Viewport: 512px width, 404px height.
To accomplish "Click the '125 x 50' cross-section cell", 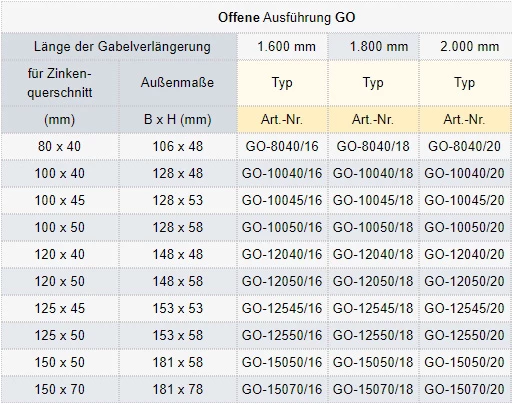I will tap(60, 335).
